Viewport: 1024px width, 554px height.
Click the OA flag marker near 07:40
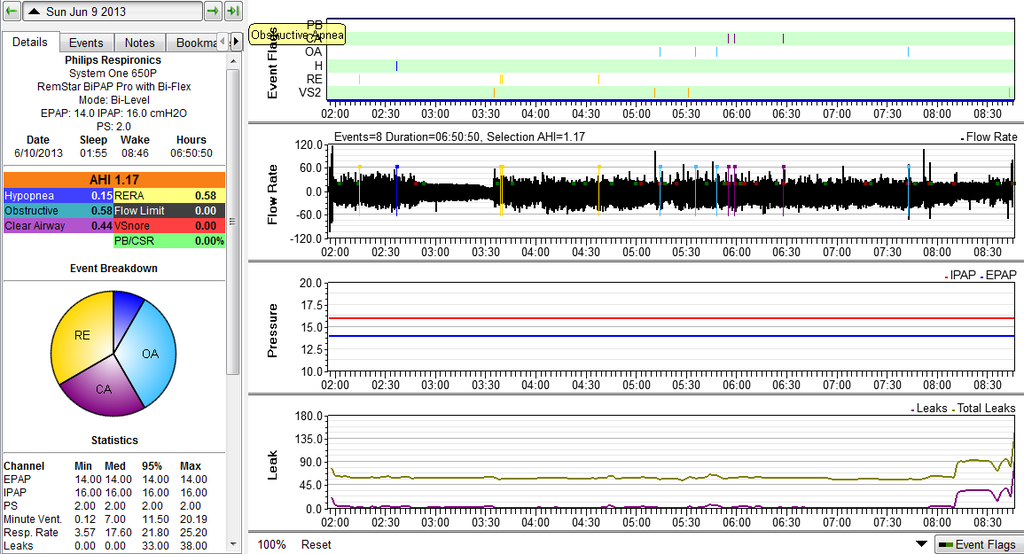click(x=908, y=52)
